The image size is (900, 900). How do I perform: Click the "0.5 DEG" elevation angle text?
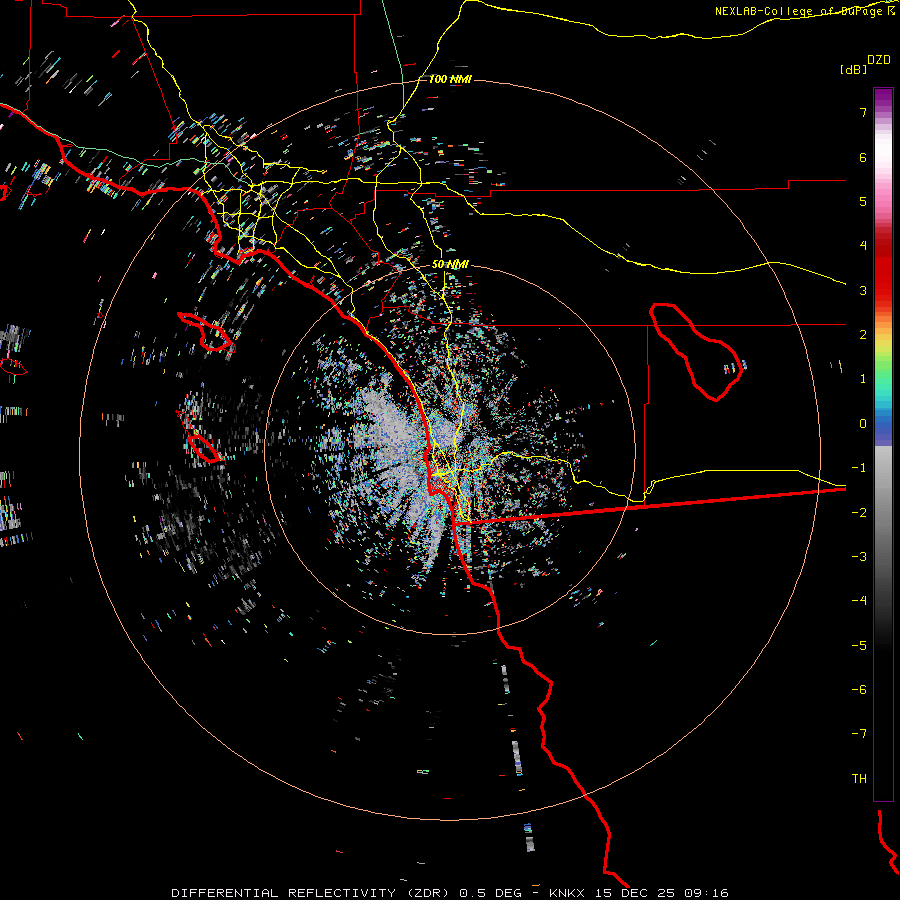pyautogui.click(x=490, y=893)
